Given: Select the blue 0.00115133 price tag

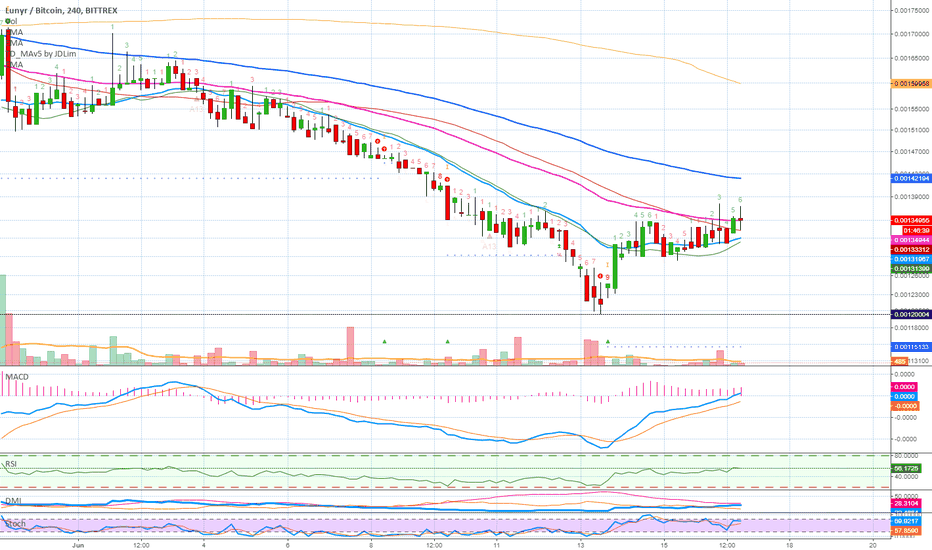Looking at the screenshot, I should point(911,347).
